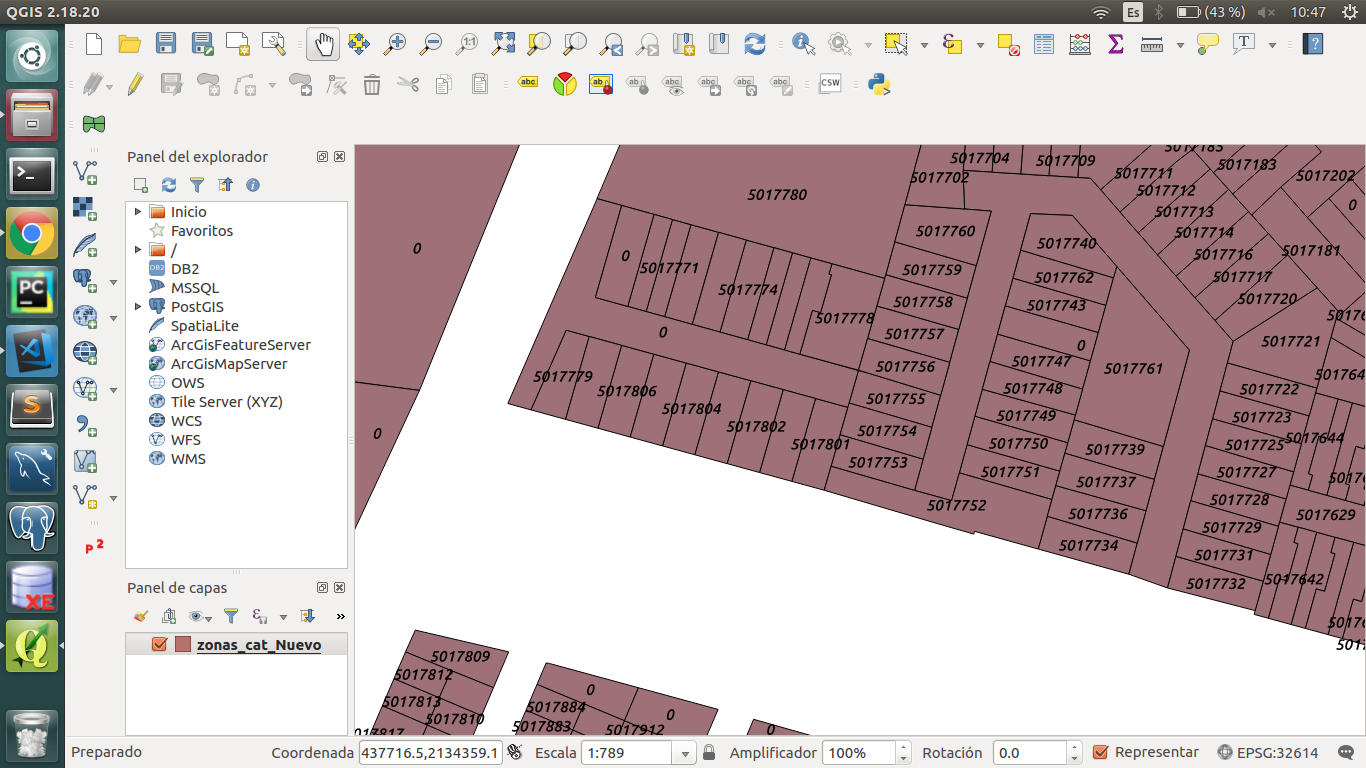Refresh the map canvas
This screenshot has width=1366, height=768.
[x=755, y=44]
